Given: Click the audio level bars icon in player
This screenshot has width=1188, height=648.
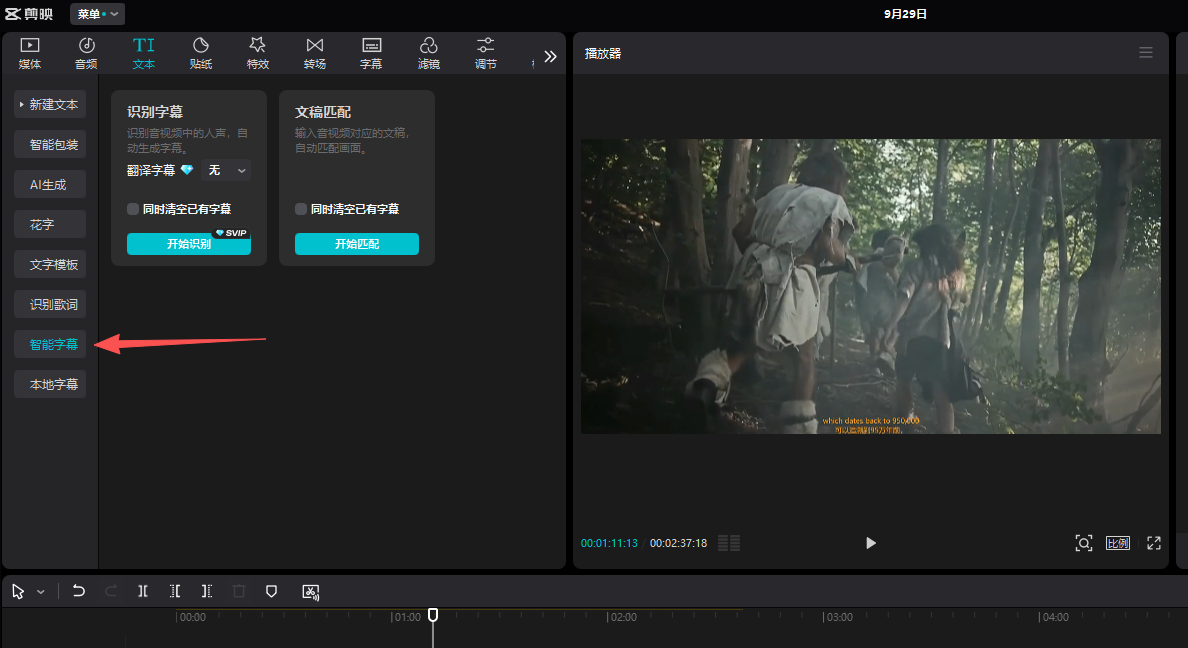Looking at the screenshot, I should (729, 543).
